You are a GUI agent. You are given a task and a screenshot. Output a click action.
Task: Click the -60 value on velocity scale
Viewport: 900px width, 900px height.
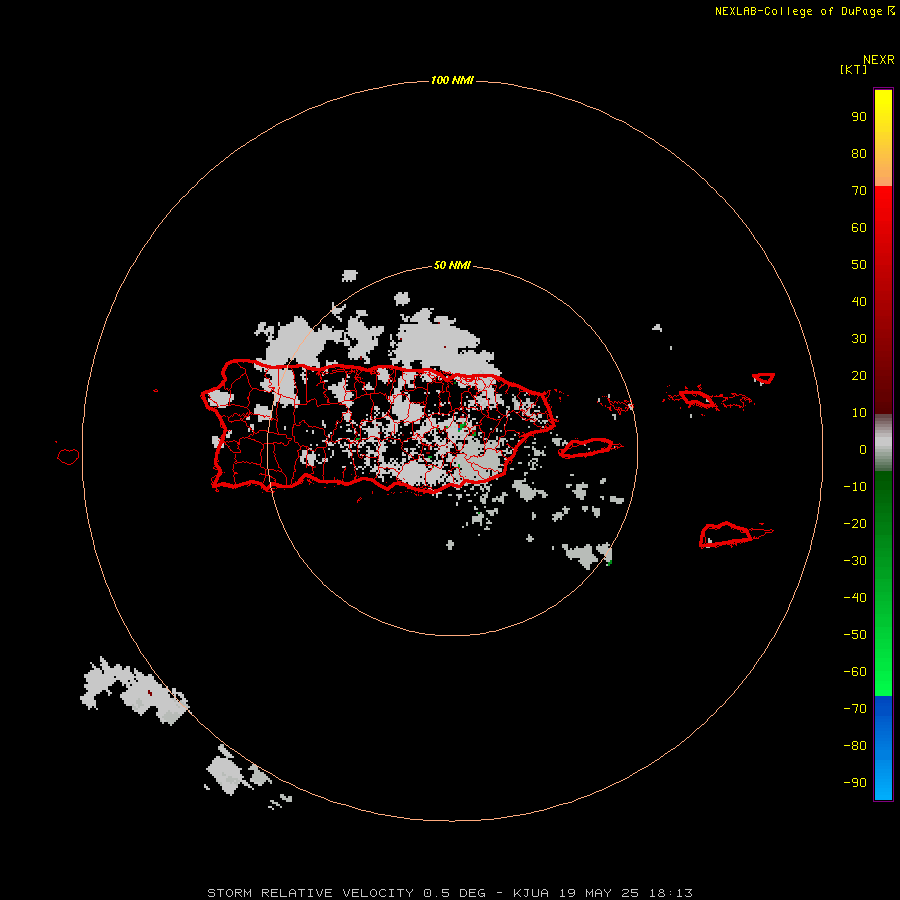pos(855,672)
